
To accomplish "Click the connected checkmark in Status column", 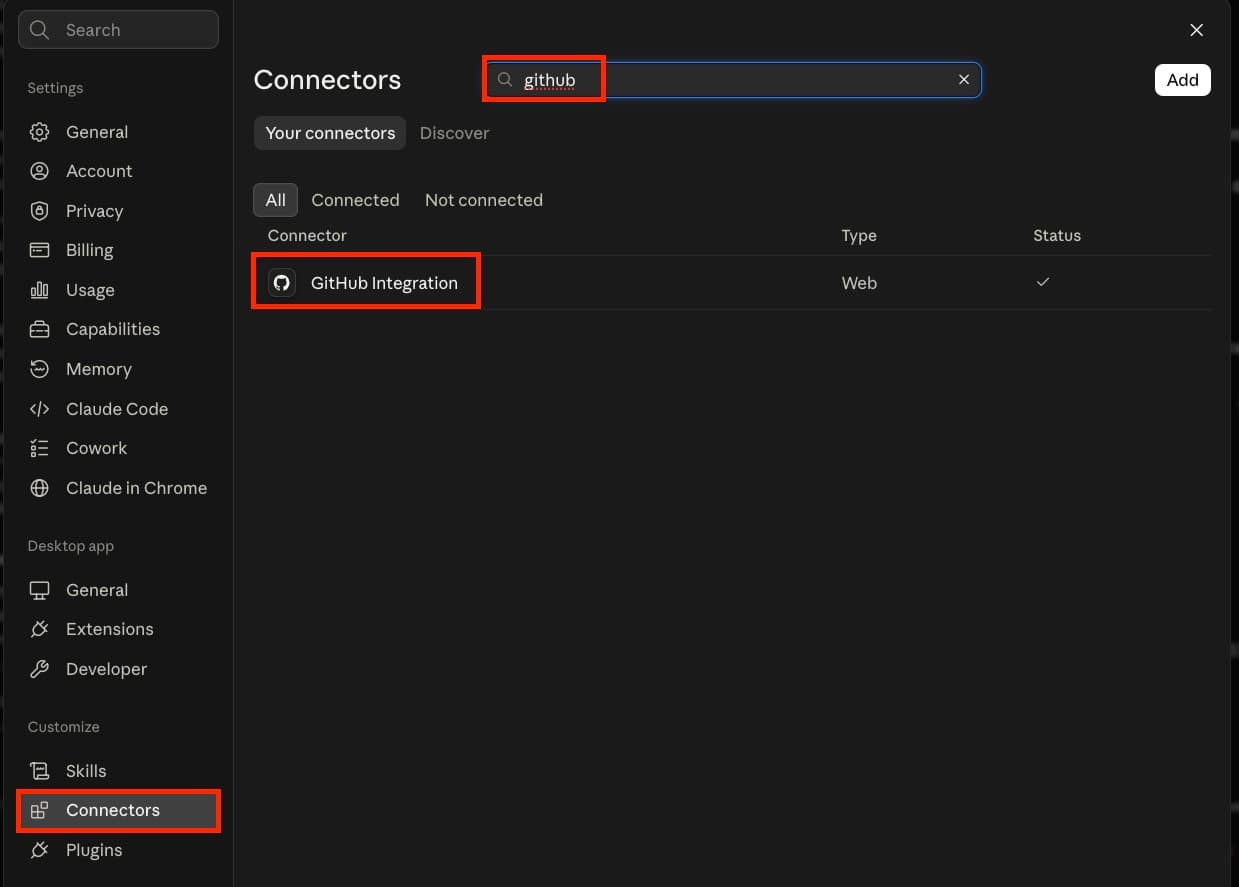I will (1043, 282).
